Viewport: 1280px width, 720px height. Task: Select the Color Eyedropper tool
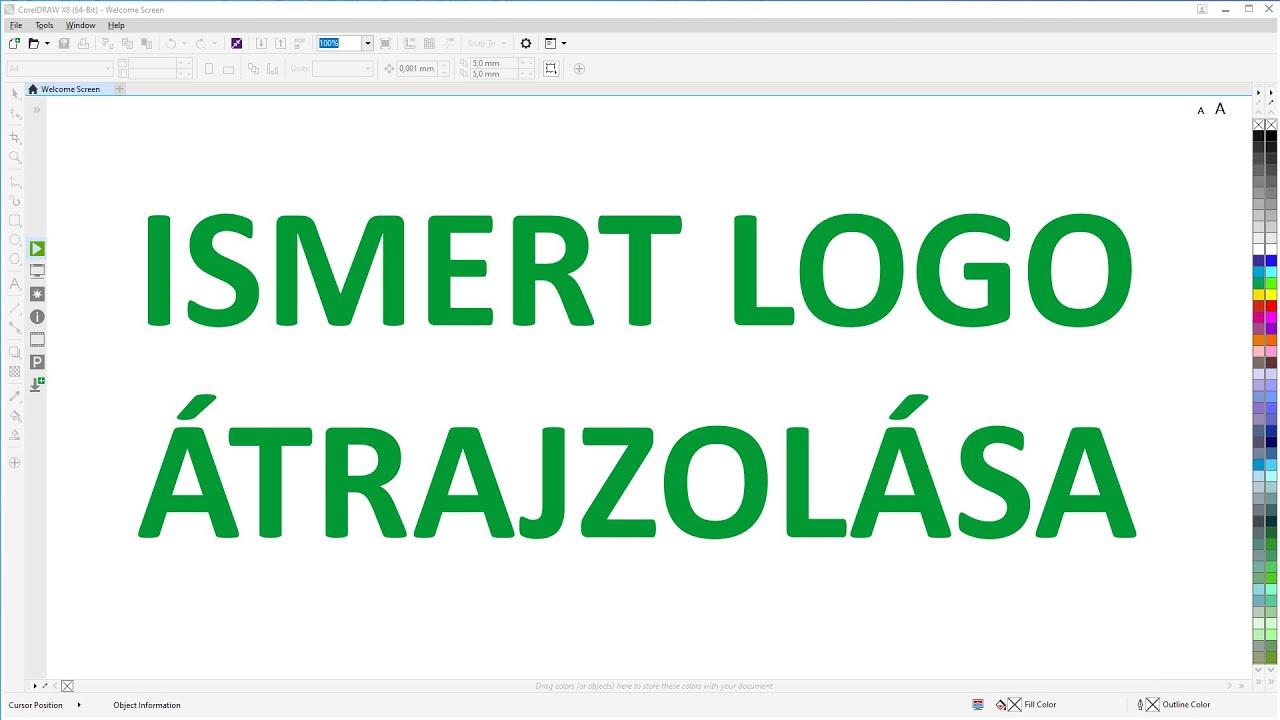click(x=15, y=396)
